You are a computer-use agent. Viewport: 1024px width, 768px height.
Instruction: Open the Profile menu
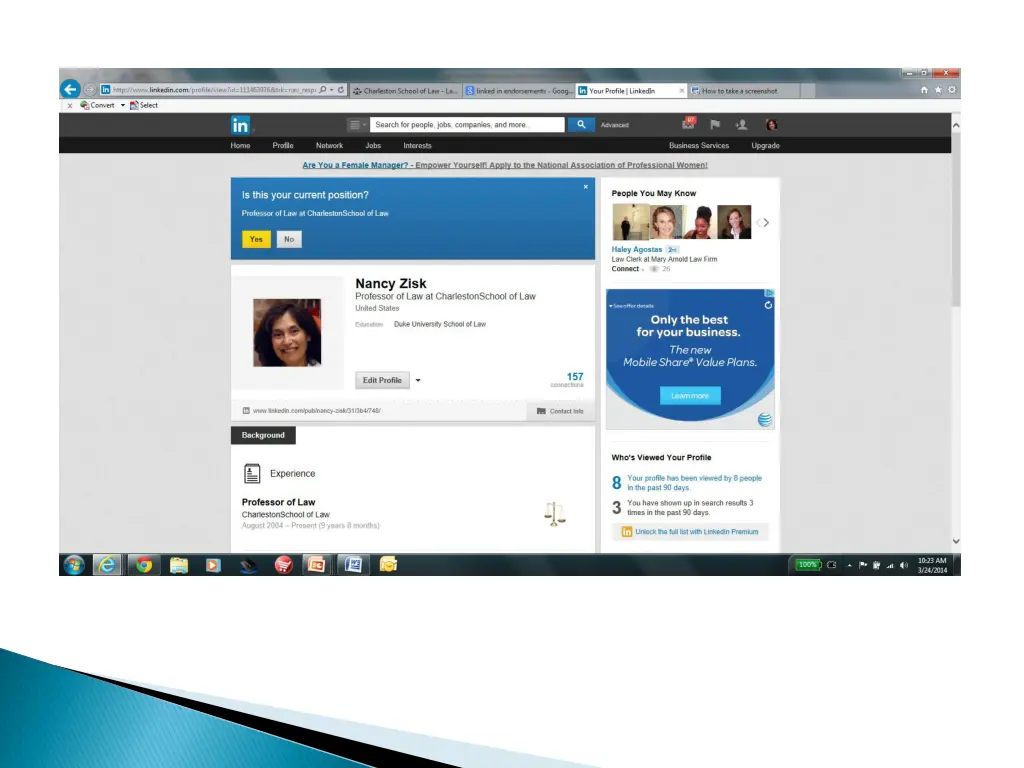pyautogui.click(x=283, y=146)
